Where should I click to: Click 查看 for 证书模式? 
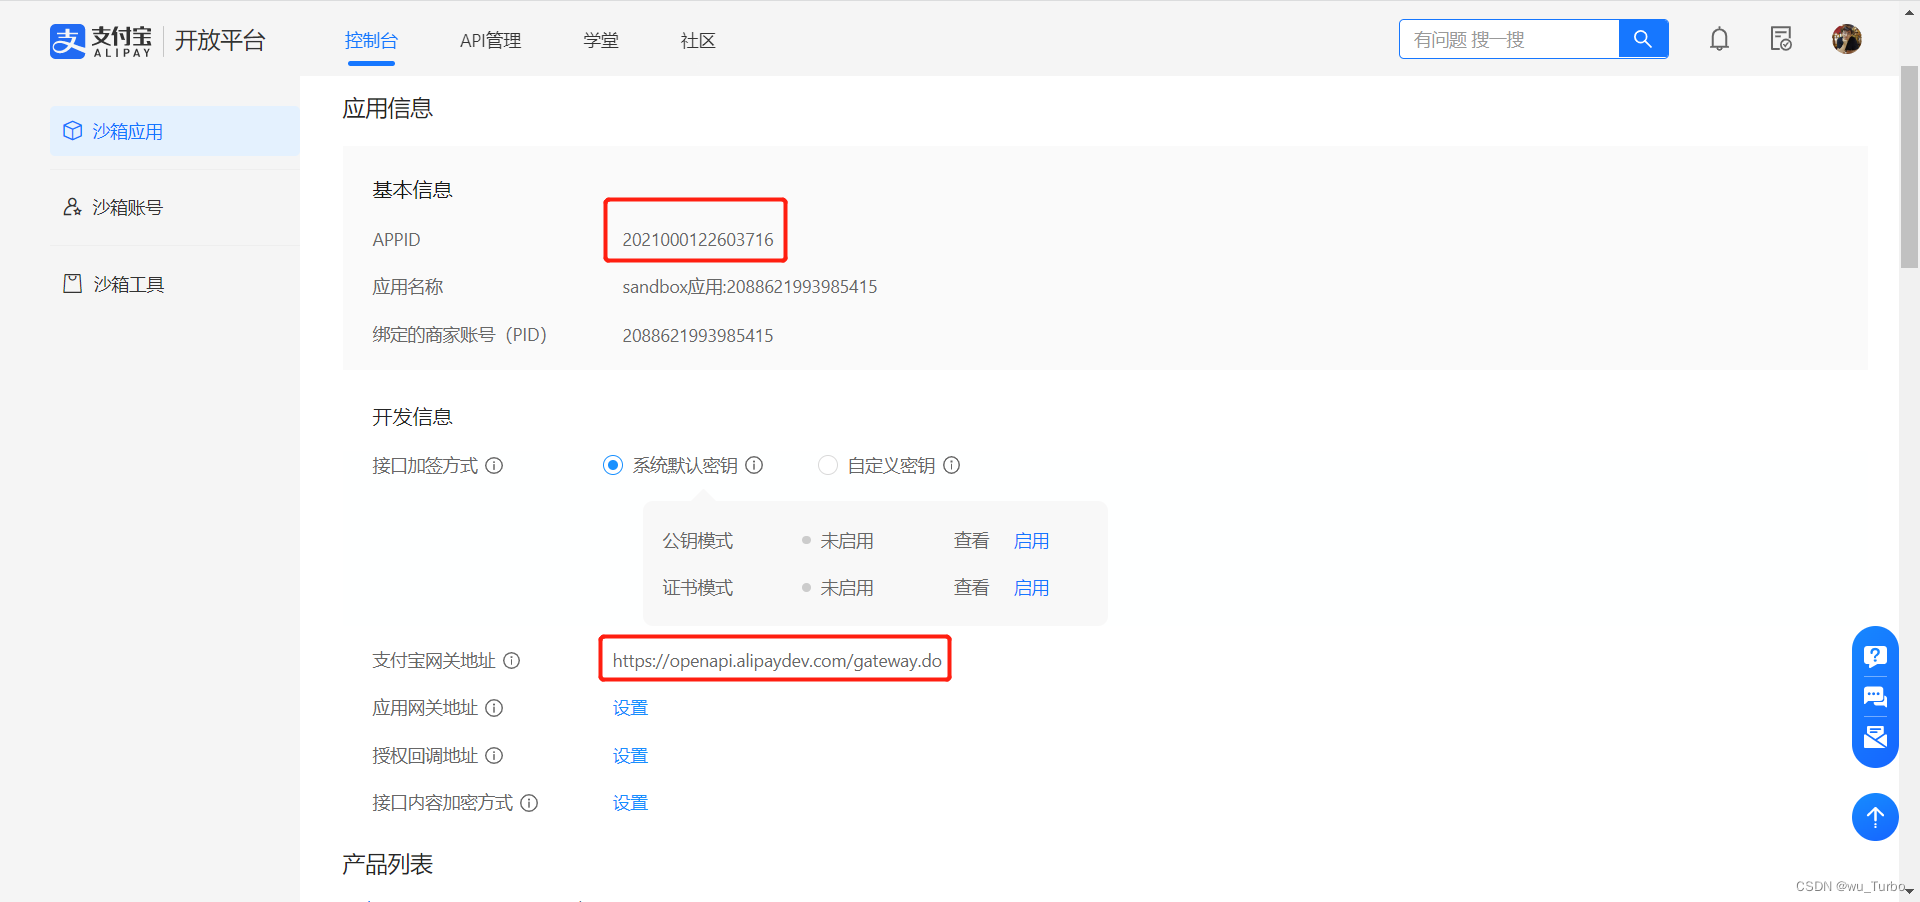(x=971, y=588)
